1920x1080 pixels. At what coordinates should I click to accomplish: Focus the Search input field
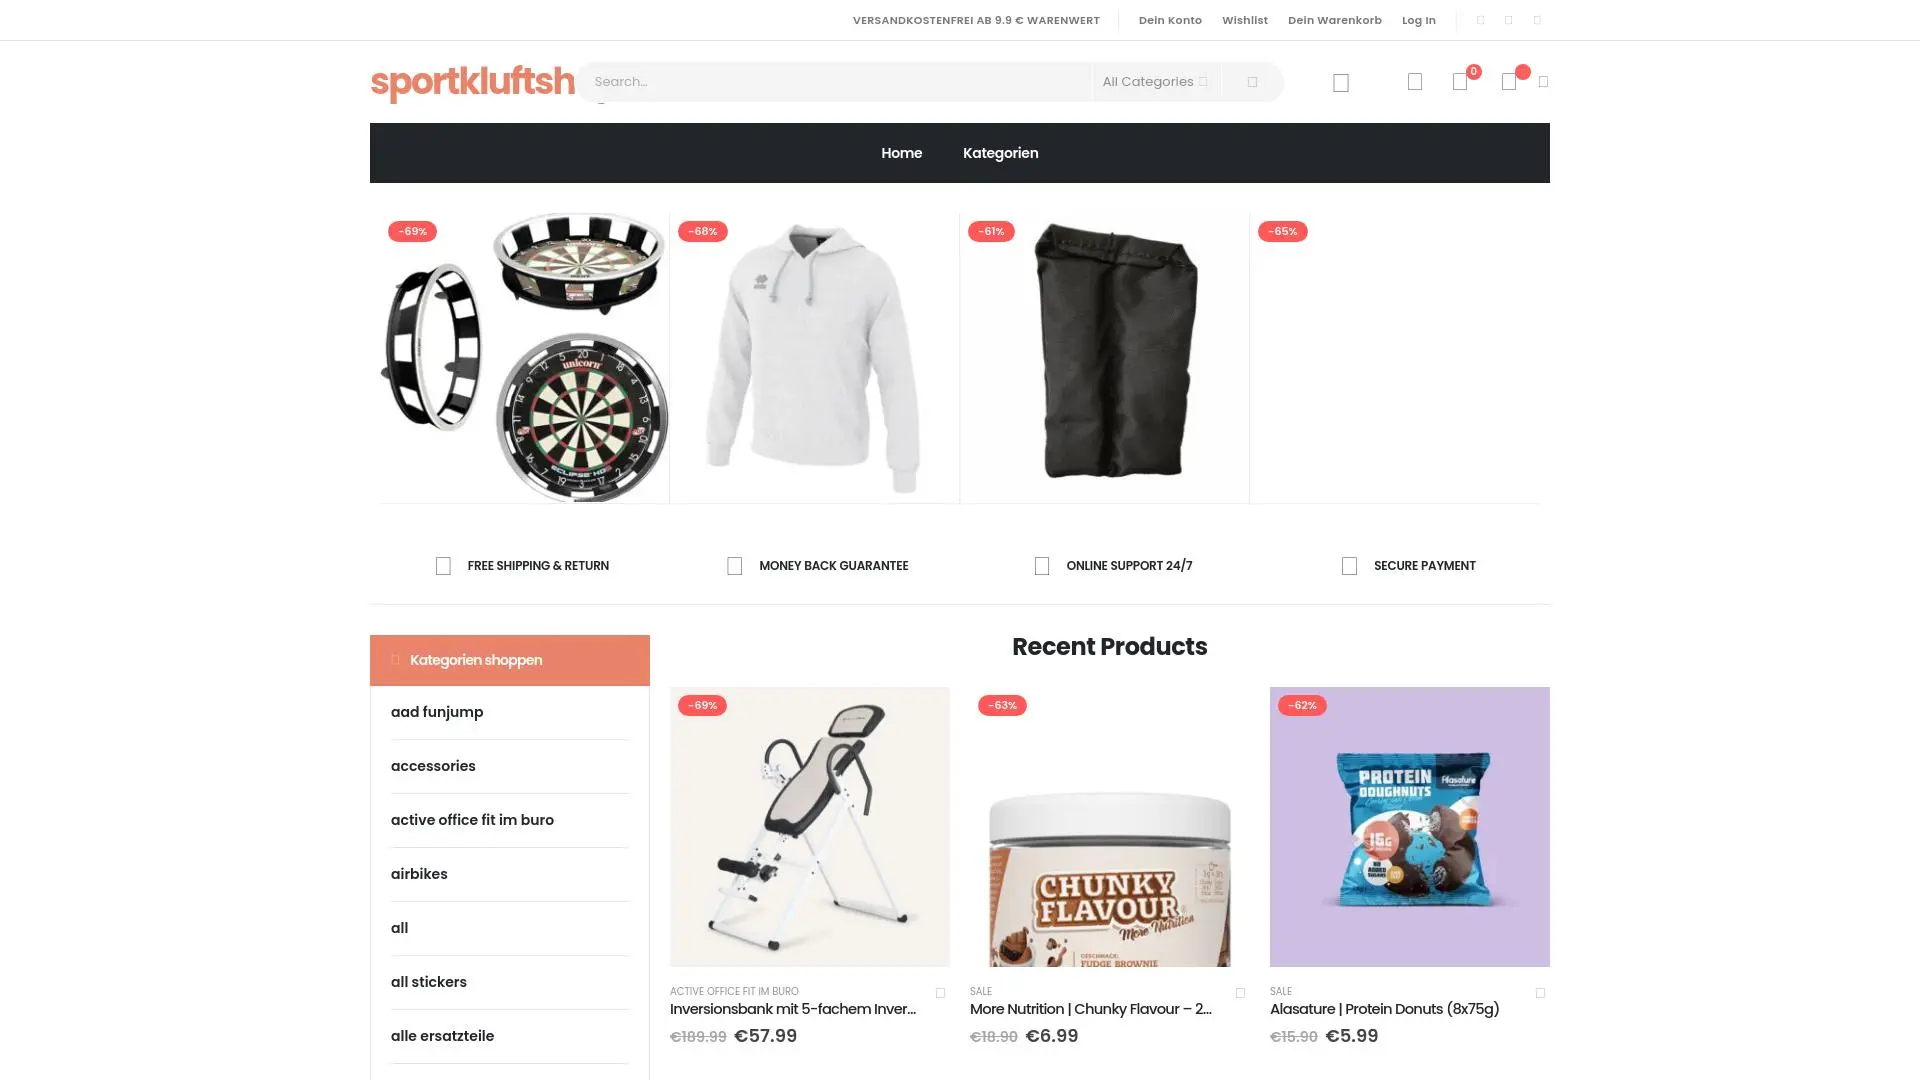click(835, 82)
